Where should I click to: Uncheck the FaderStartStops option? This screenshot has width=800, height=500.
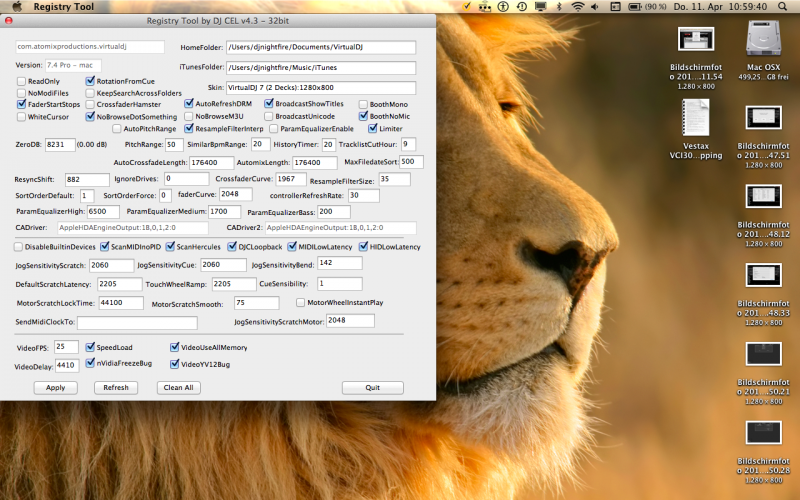[x=20, y=104]
